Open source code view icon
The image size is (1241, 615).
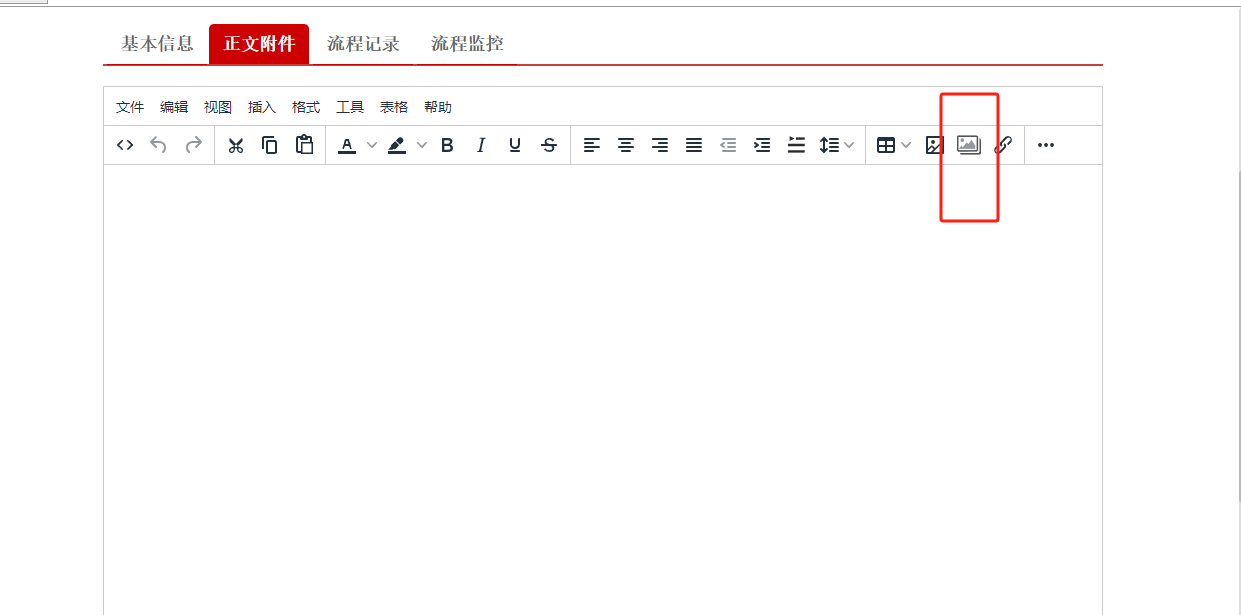click(x=125, y=145)
